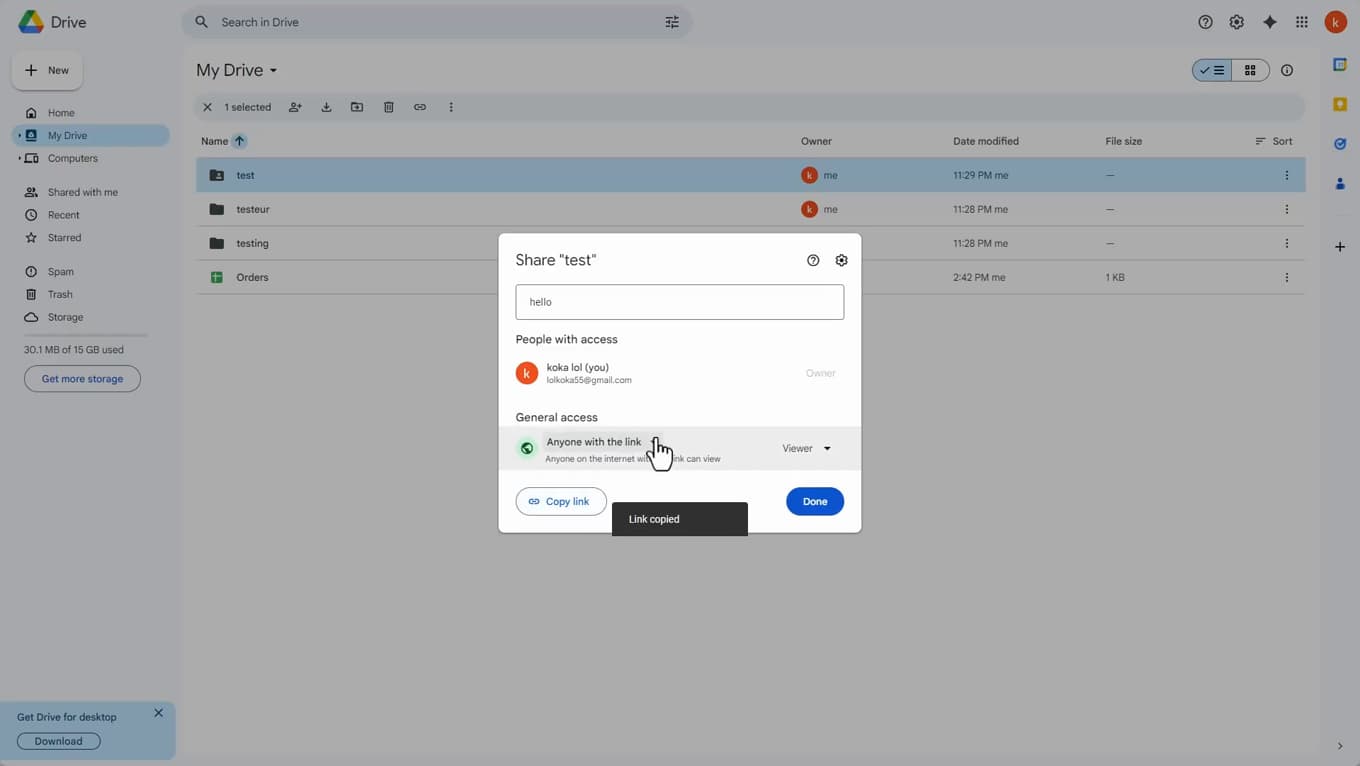The image size is (1360, 766).
Task: Open Drive support help icon
Action: point(1205,22)
